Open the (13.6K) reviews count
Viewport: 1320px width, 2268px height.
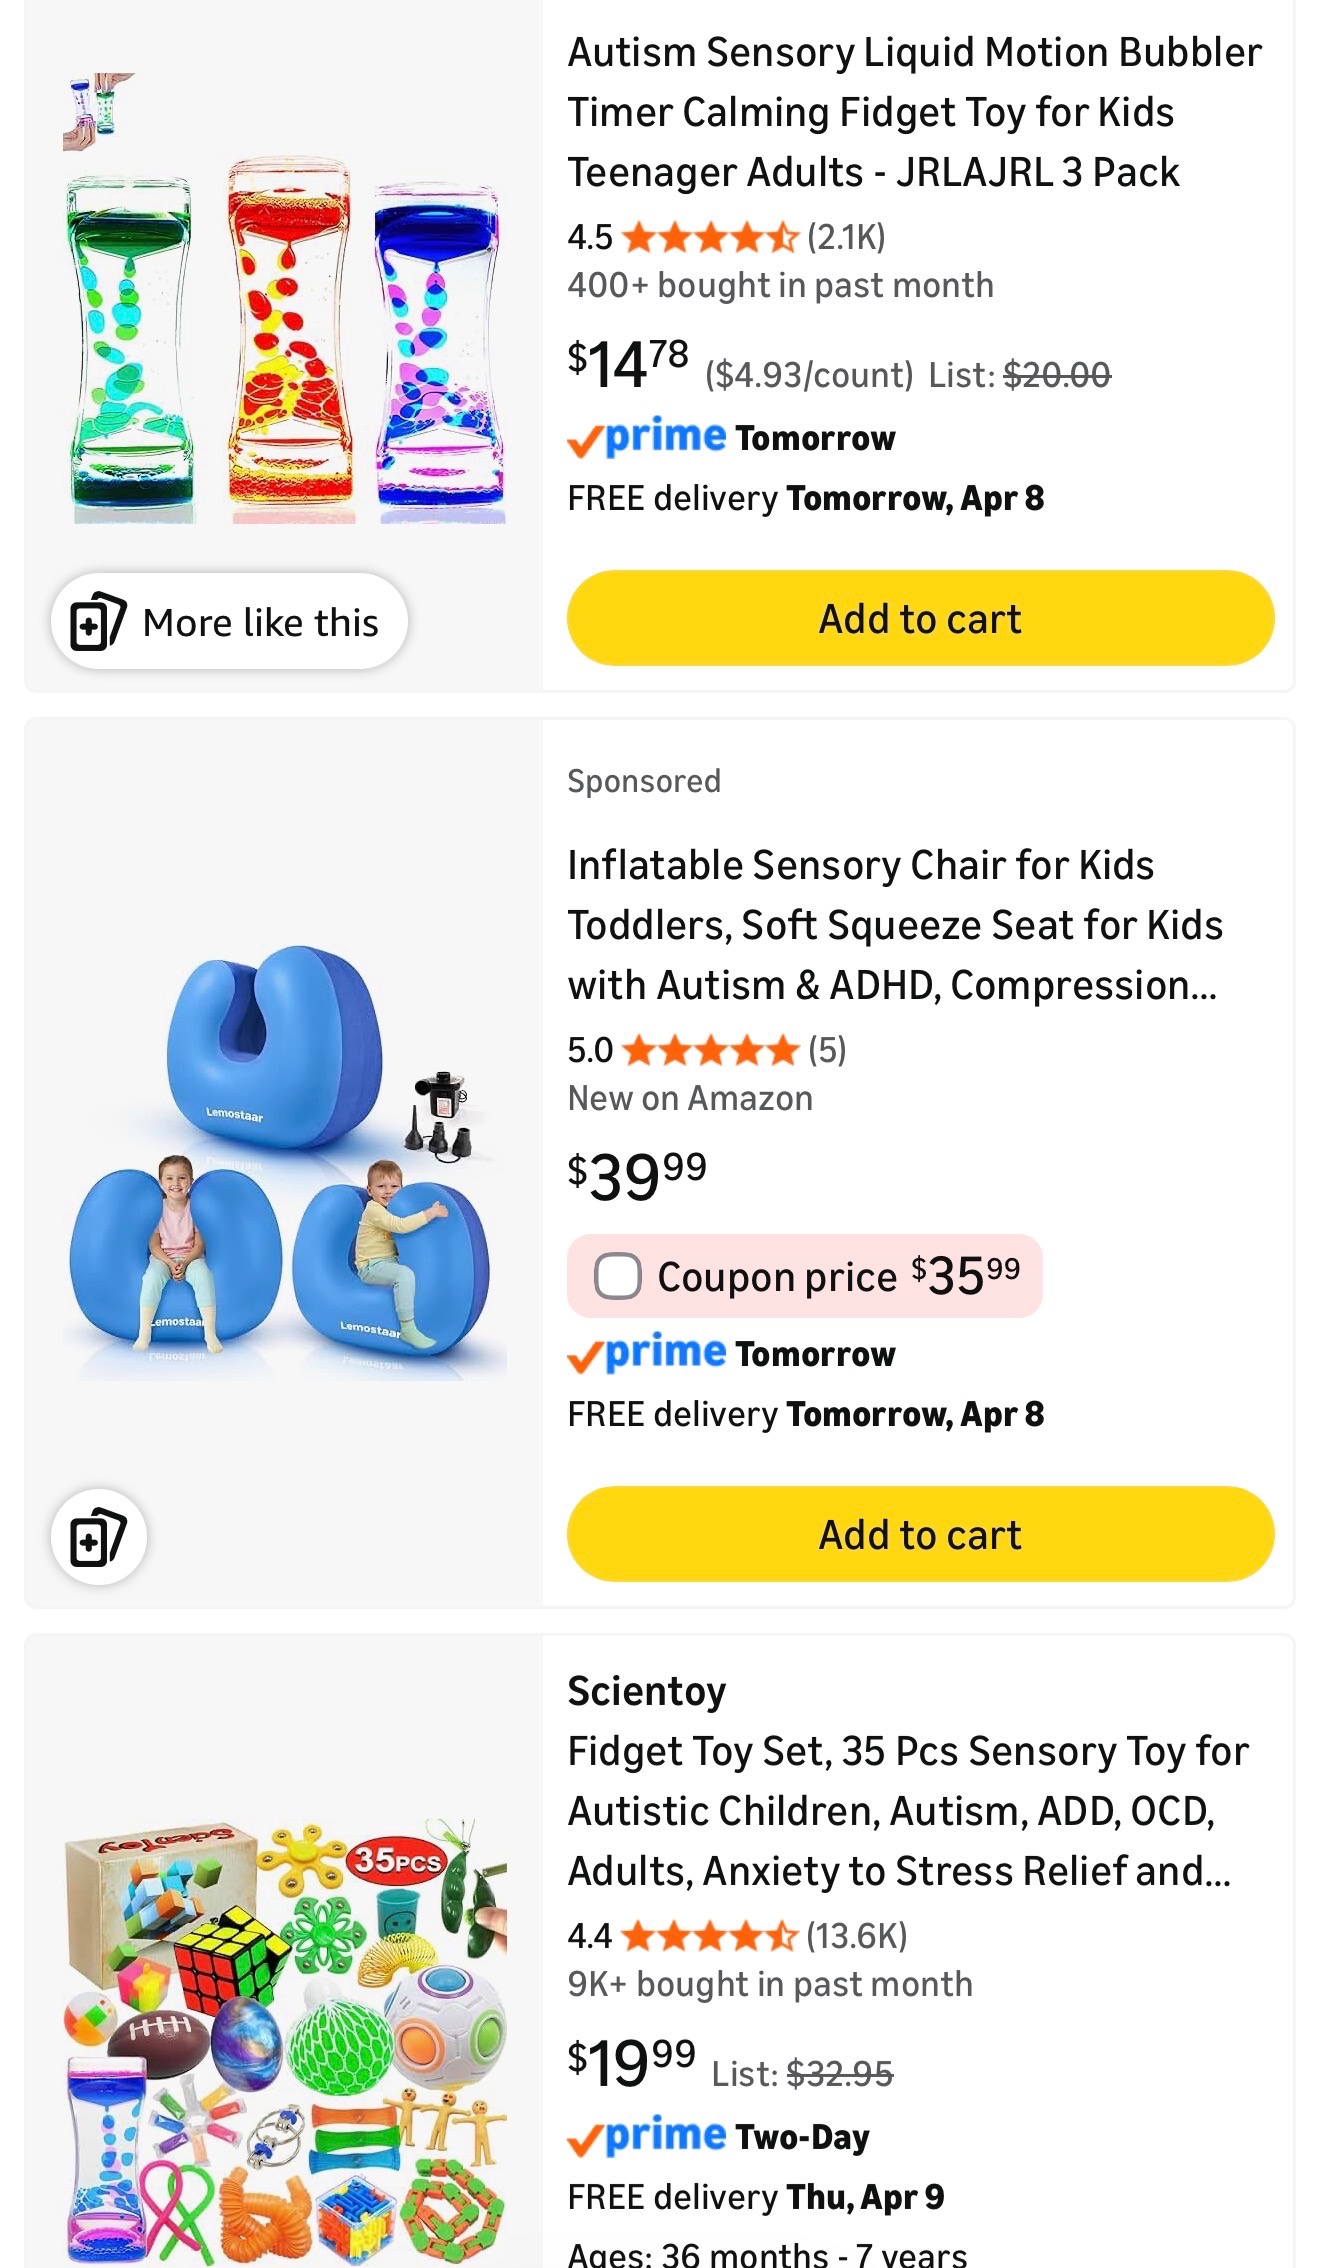click(856, 1936)
